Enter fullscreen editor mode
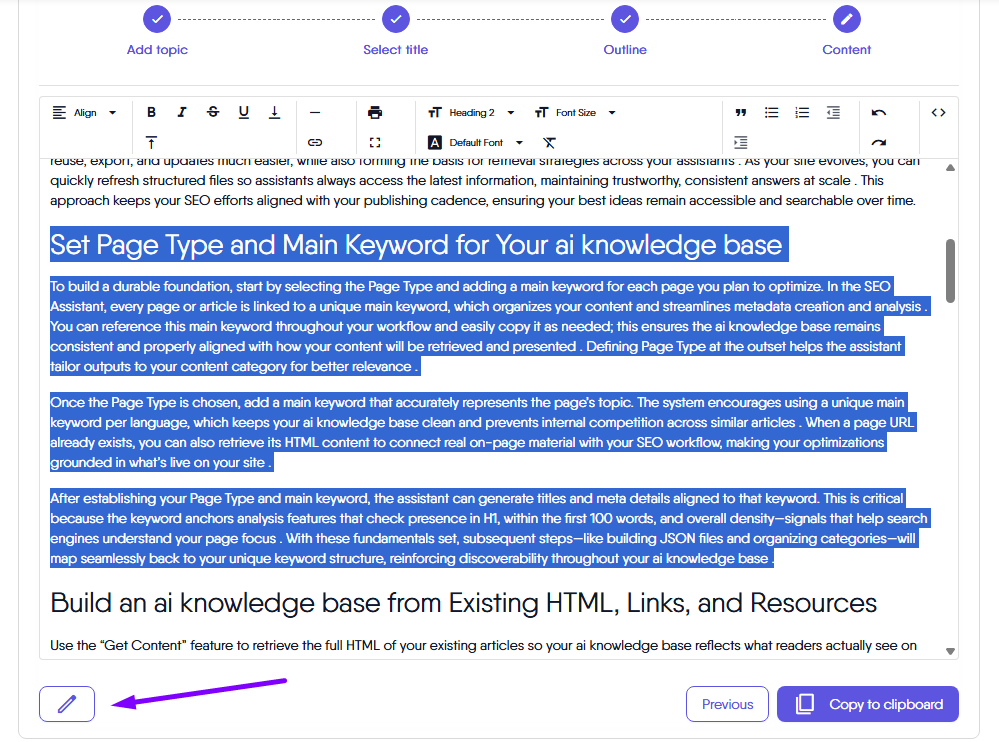Viewport: 999px width, 742px height. [x=375, y=143]
